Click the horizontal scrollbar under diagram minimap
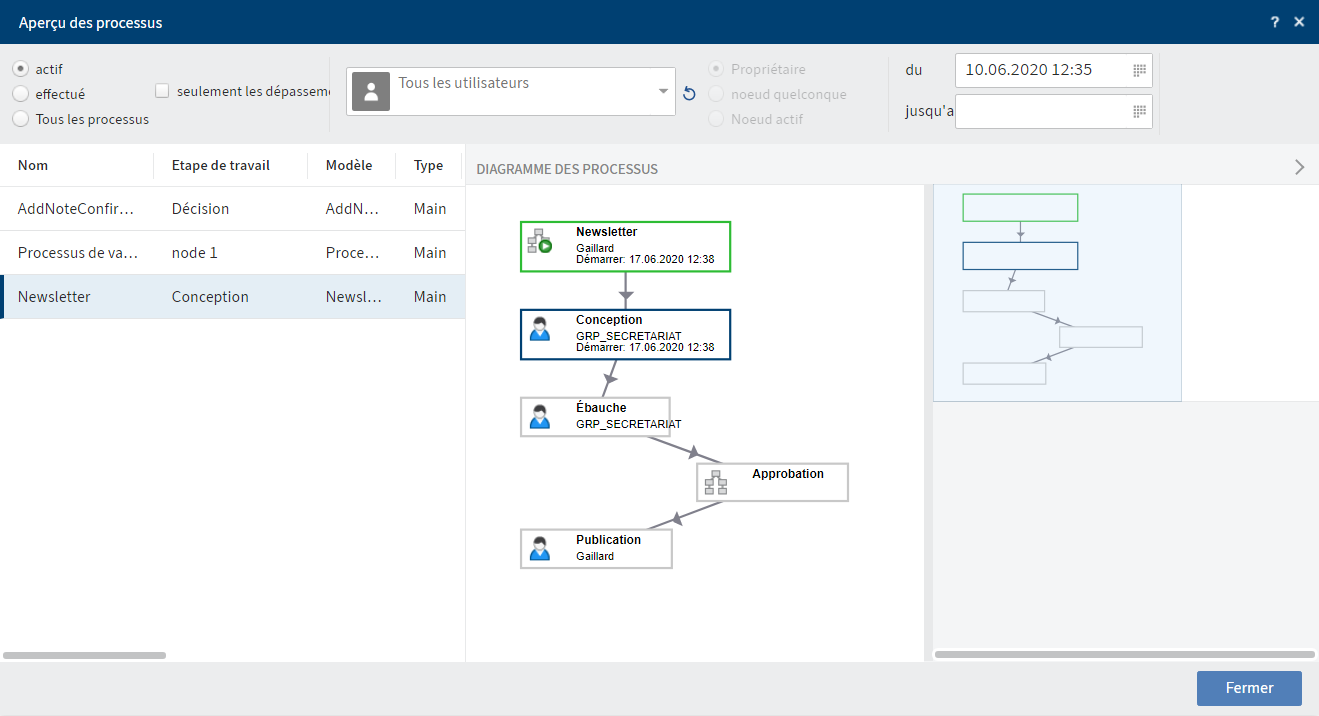The height and width of the screenshot is (716, 1319). [x=1124, y=655]
